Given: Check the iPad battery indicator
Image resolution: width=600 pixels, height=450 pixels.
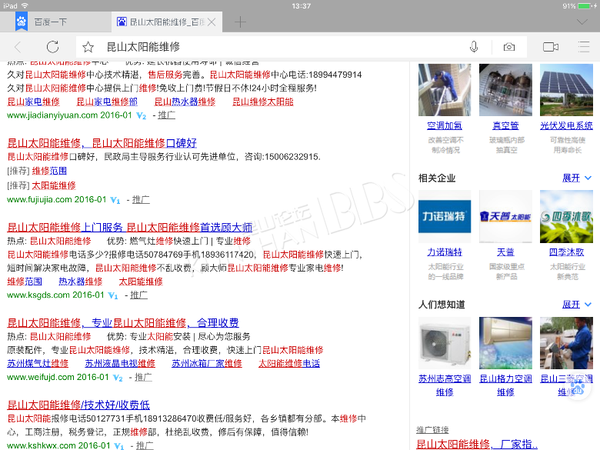Looking at the screenshot, I should click(x=585, y=6).
